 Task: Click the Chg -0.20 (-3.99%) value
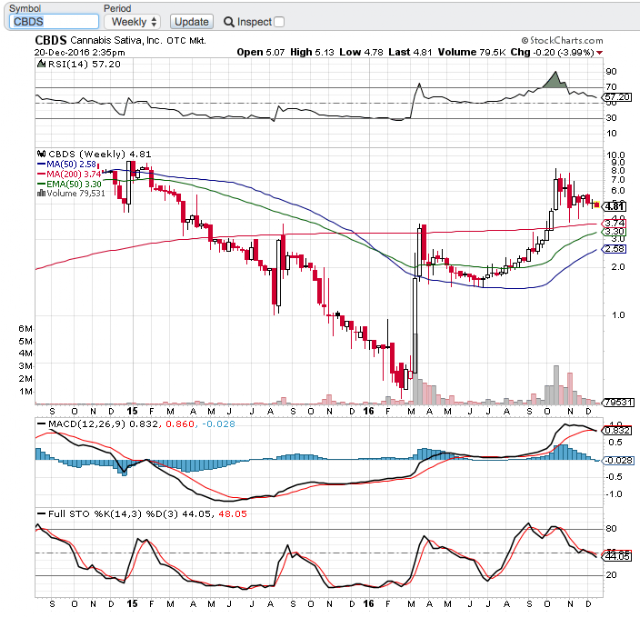tap(552, 52)
